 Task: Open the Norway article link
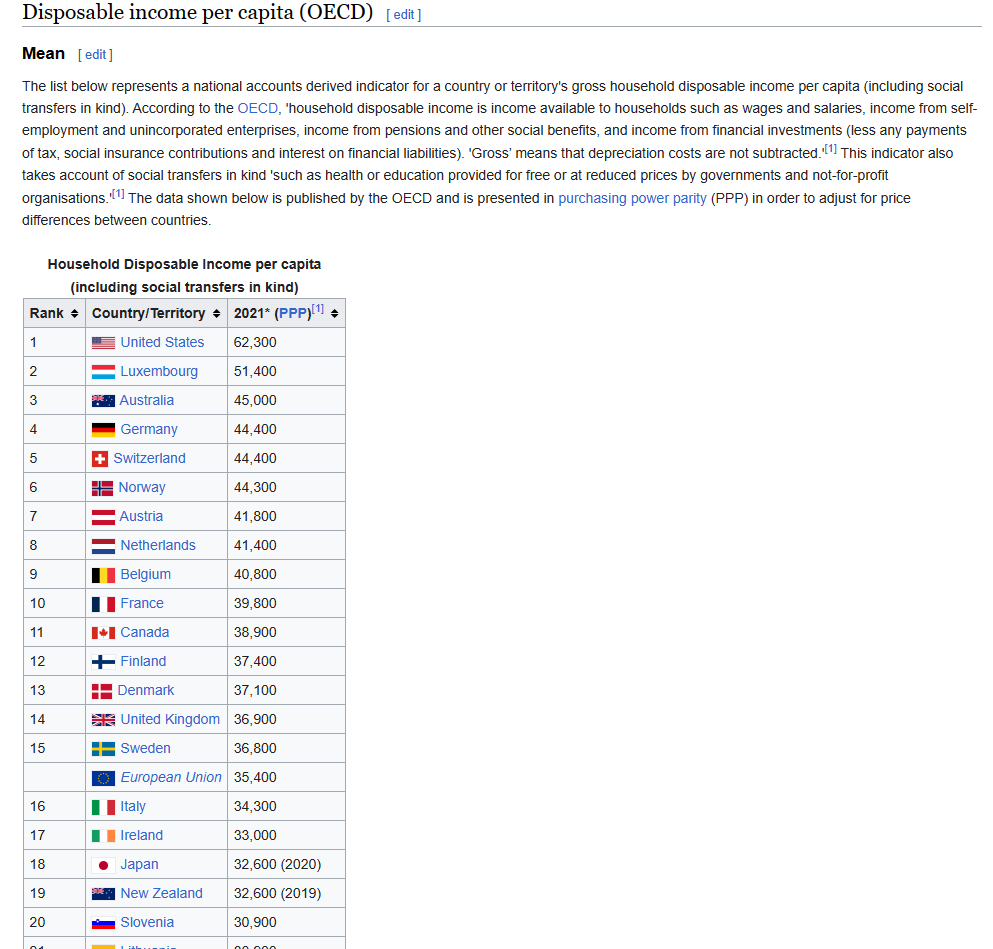click(142, 487)
